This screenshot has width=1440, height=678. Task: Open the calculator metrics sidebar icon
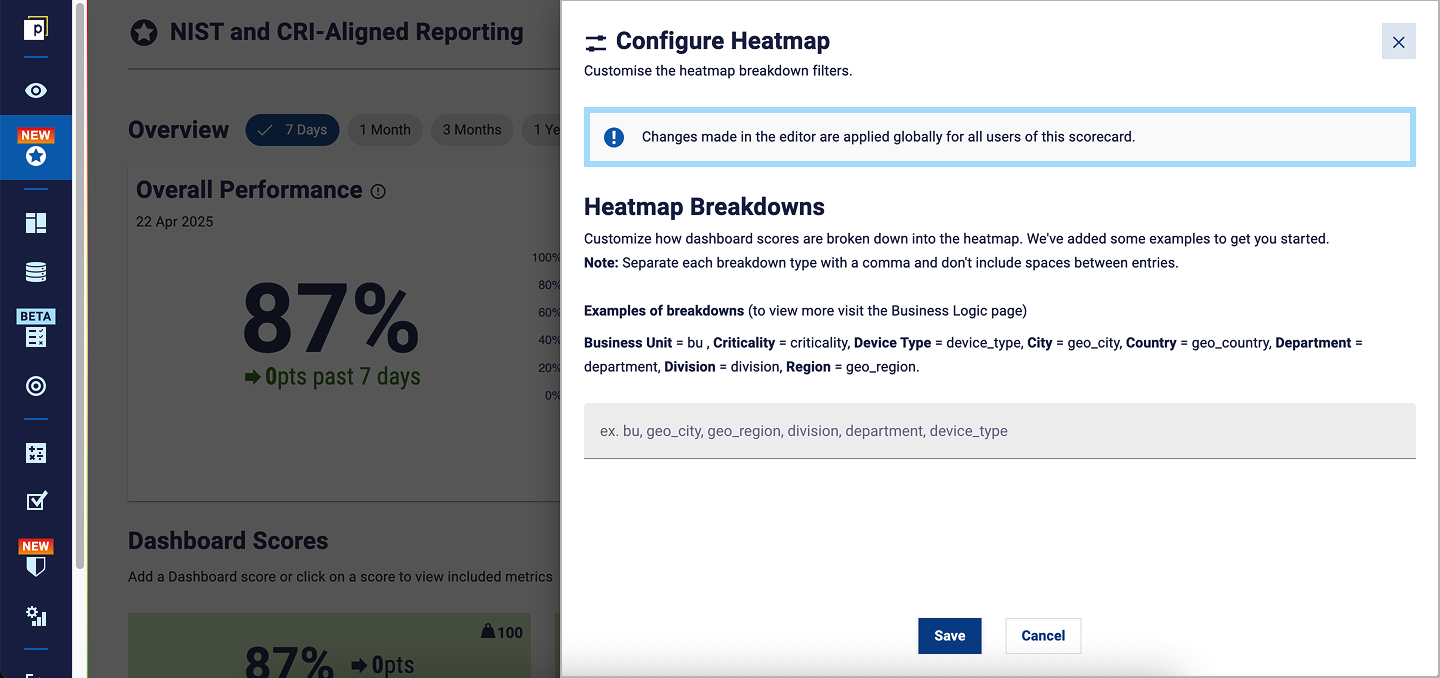tap(36, 453)
